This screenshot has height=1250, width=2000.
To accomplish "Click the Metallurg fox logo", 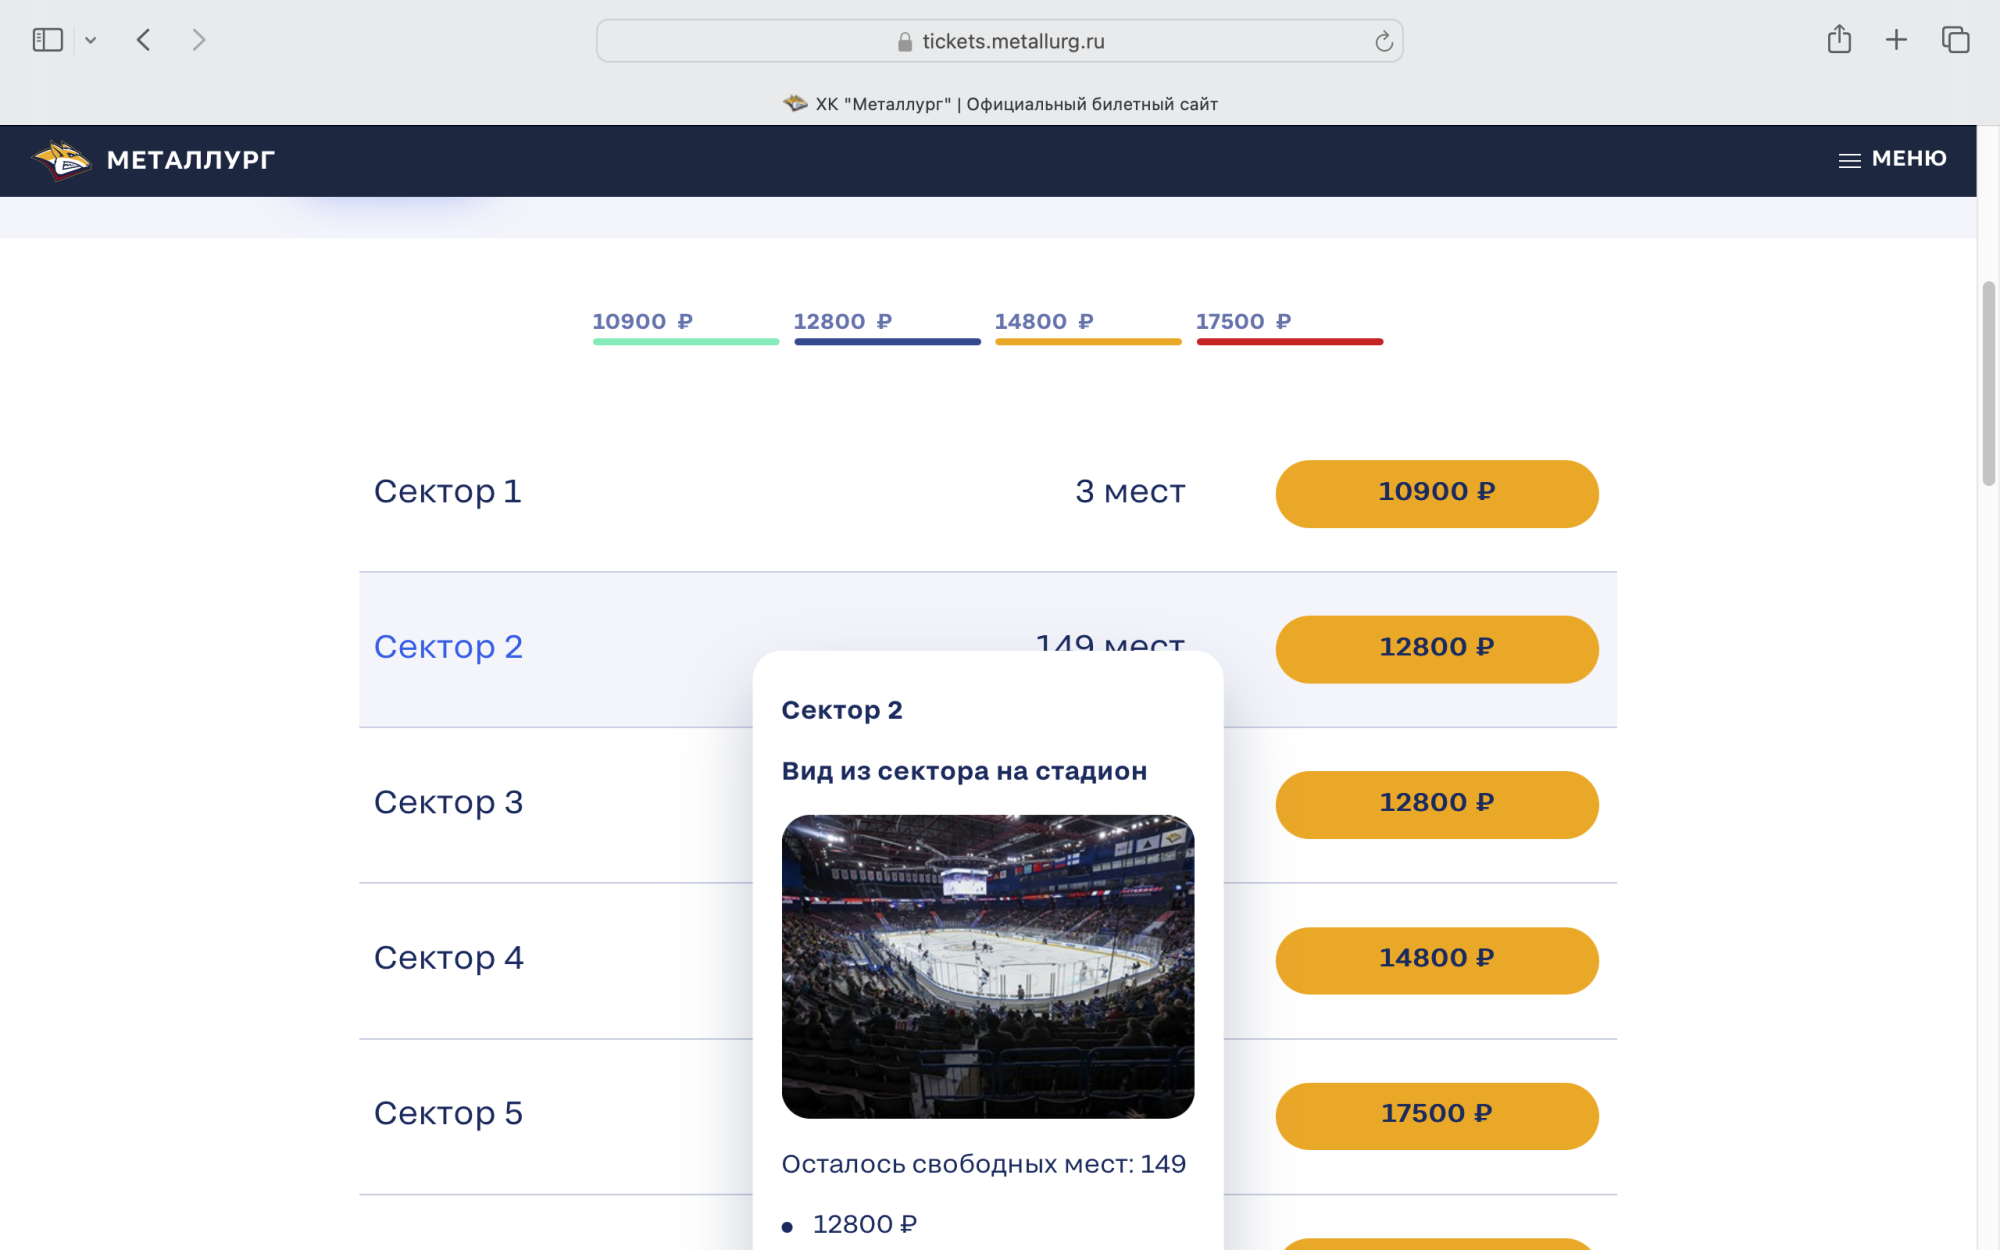I will click(x=61, y=160).
